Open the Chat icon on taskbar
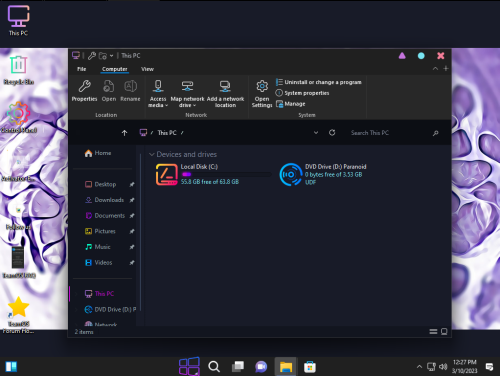Image resolution: width=500 pixels, height=376 pixels. [x=261, y=367]
